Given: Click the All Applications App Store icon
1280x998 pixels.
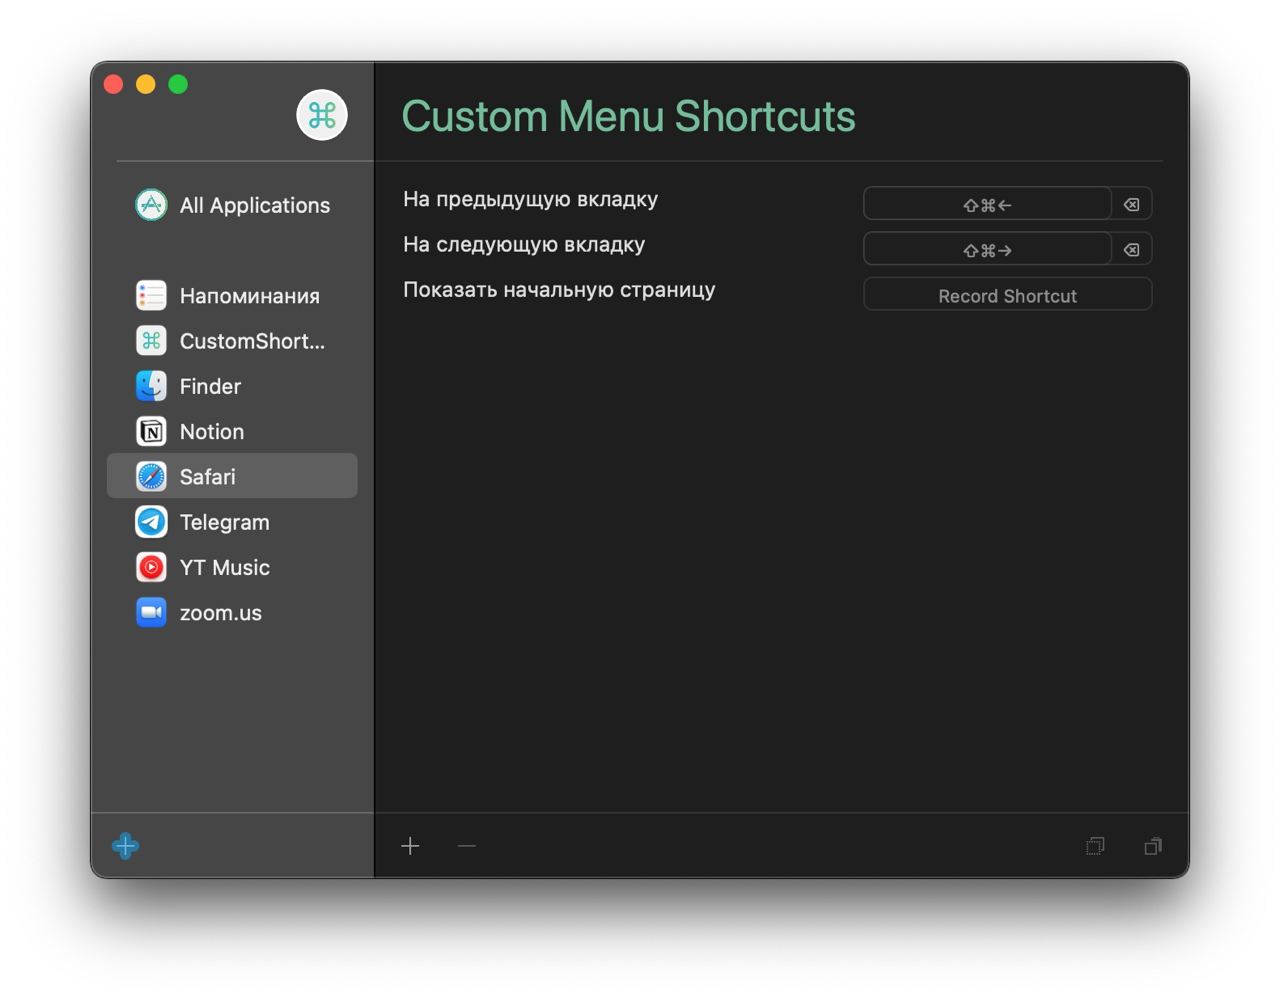Looking at the screenshot, I should pos(151,205).
